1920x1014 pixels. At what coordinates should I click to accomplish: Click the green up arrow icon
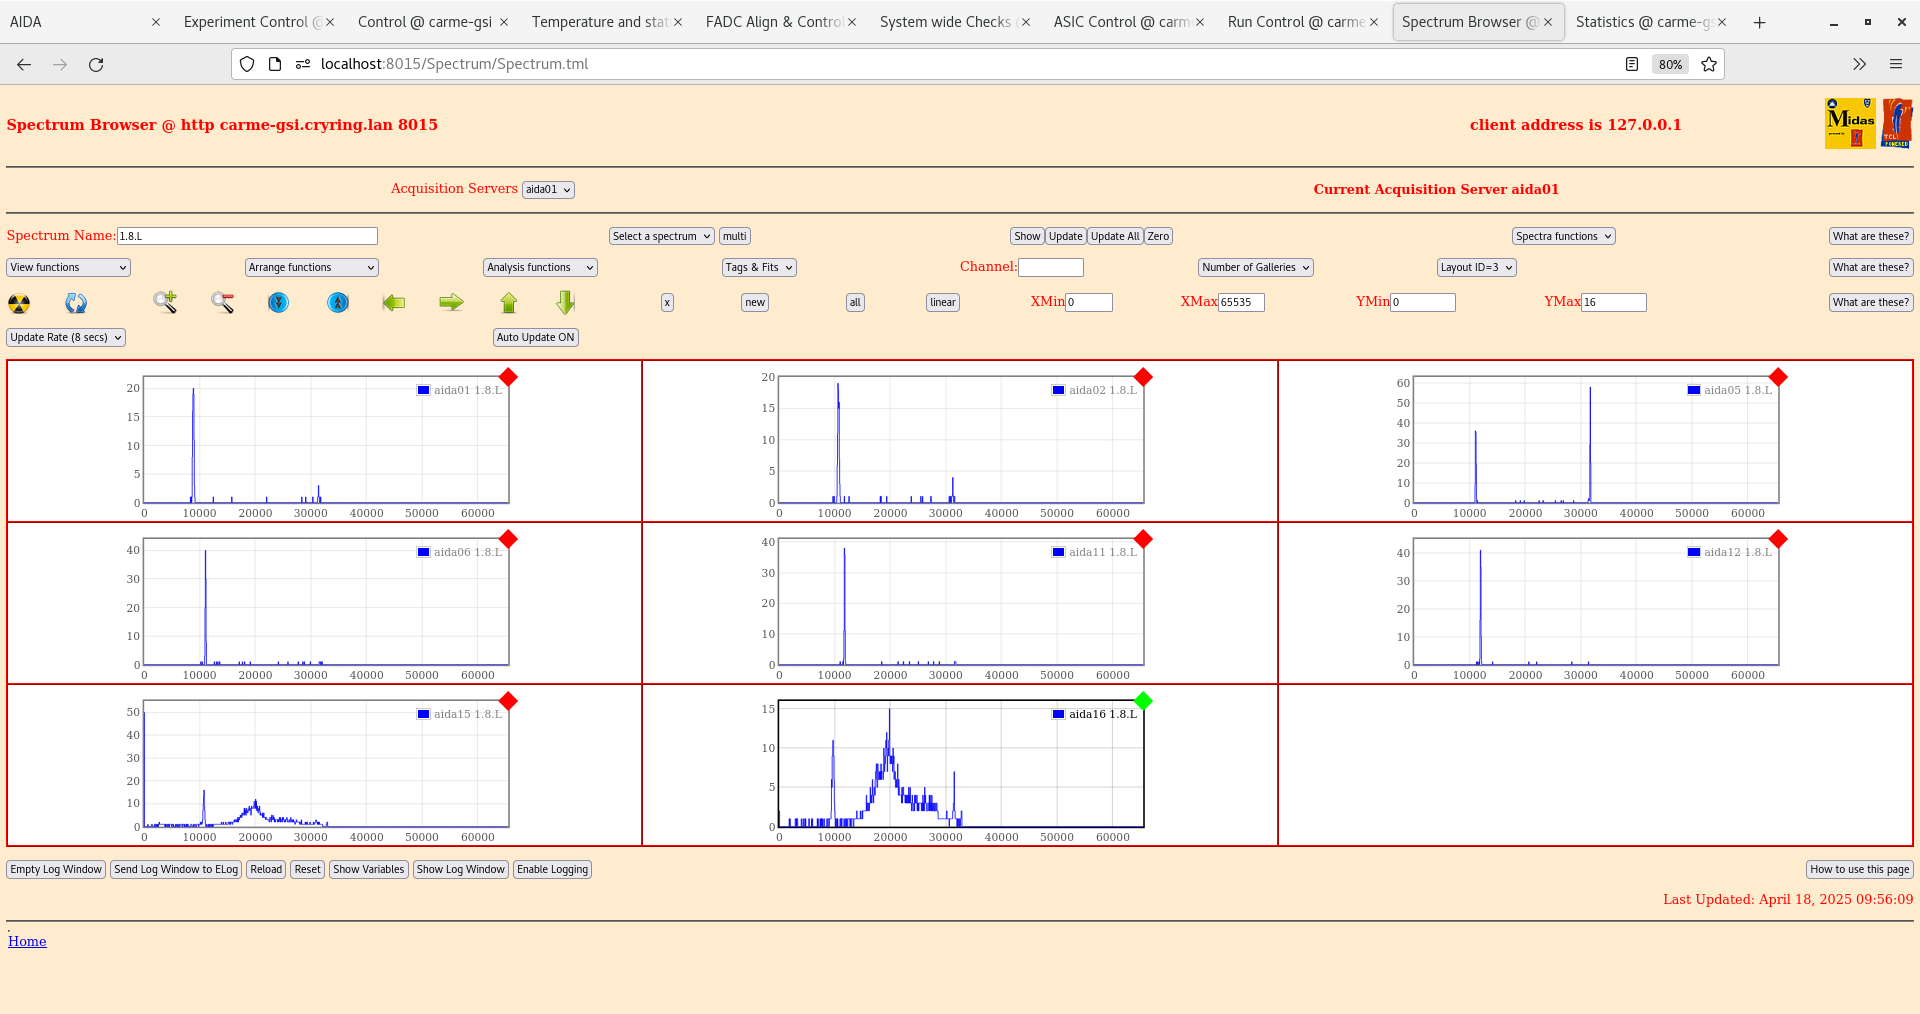[x=509, y=303]
